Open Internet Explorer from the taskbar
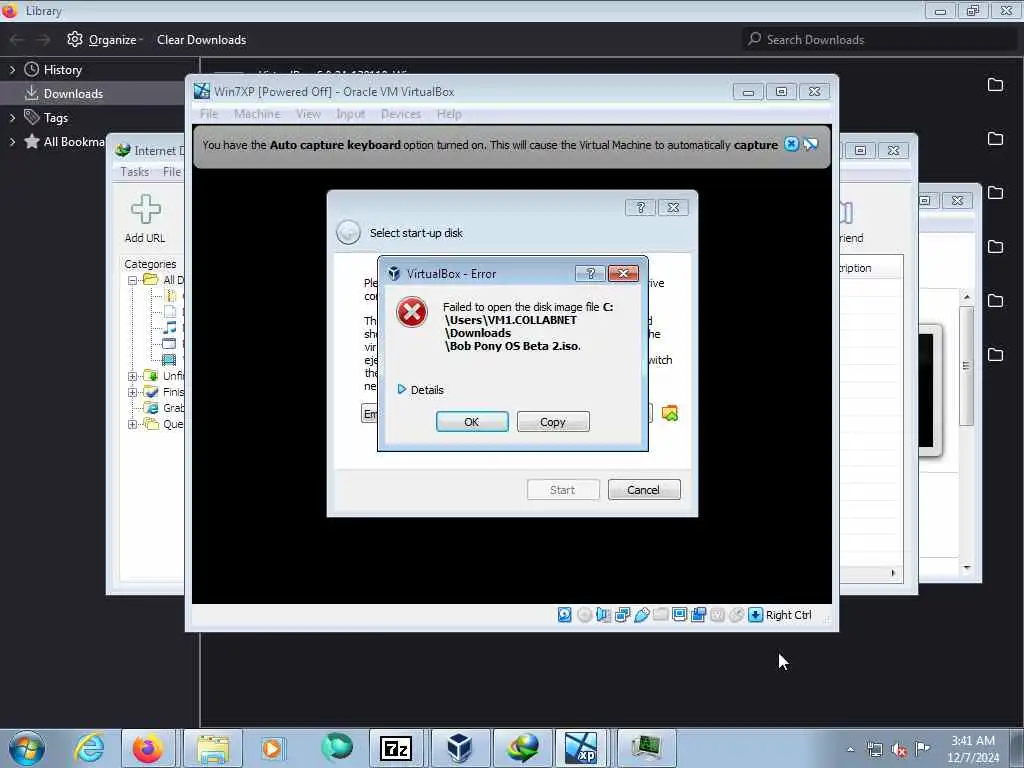 click(x=89, y=748)
